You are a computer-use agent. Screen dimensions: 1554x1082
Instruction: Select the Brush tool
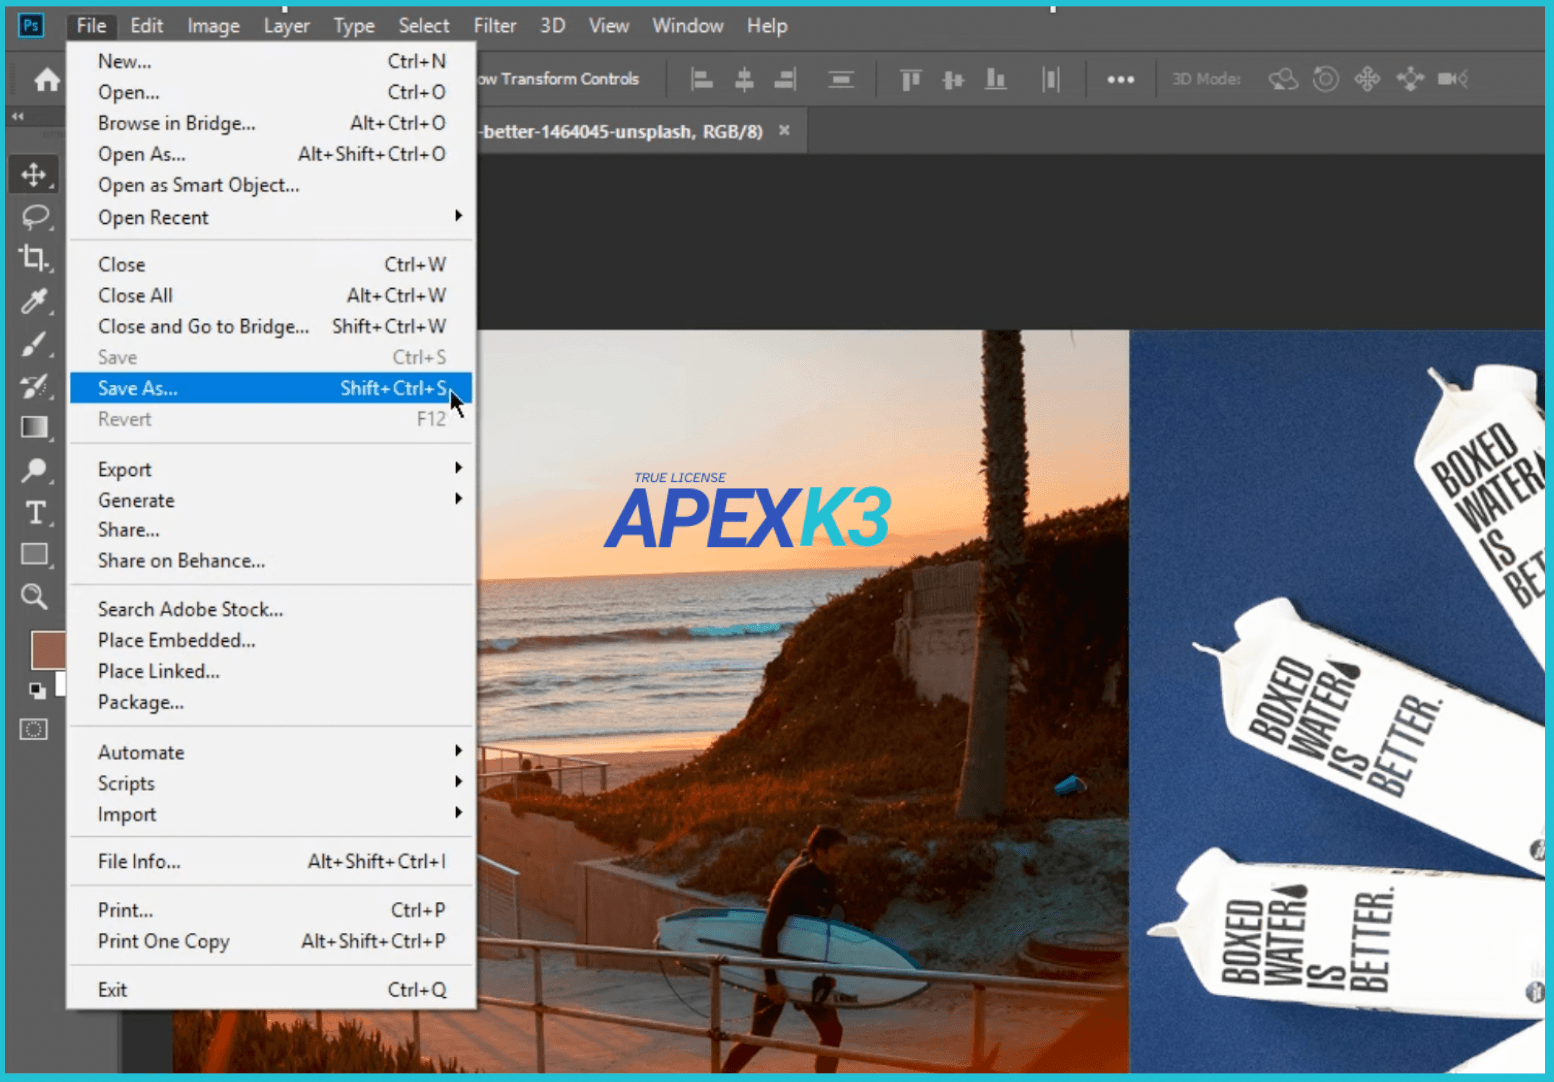coord(34,344)
